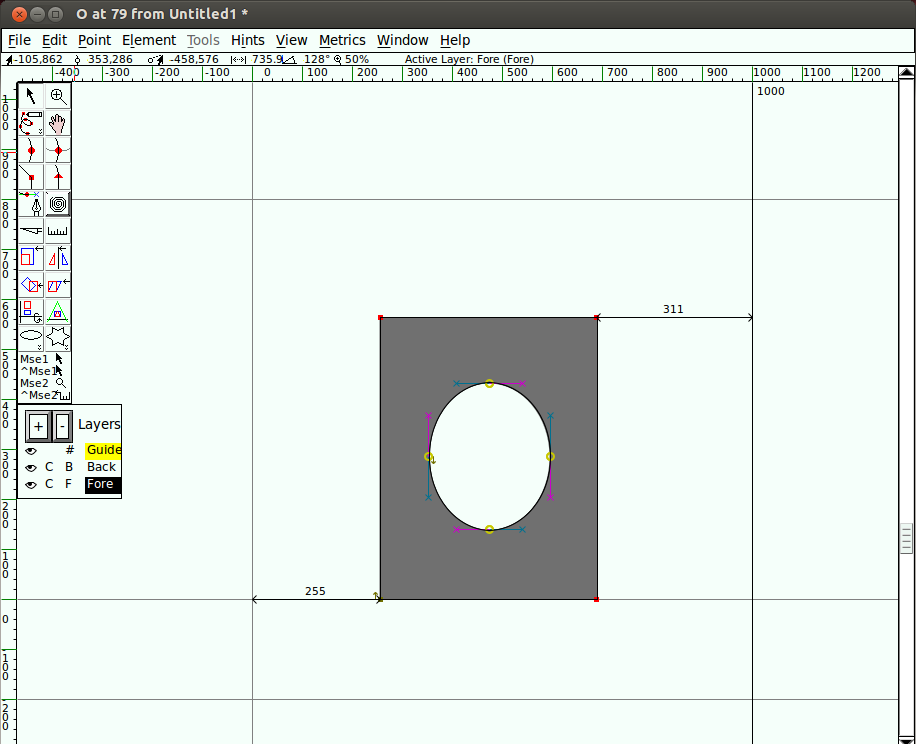
Task: Open the Element menu
Action: coord(149,40)
